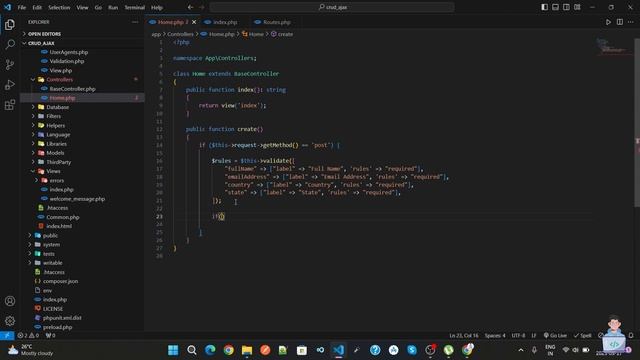The image size is (640, 360).
Task: Click the remote window status icon
Action: click(7, 336)
